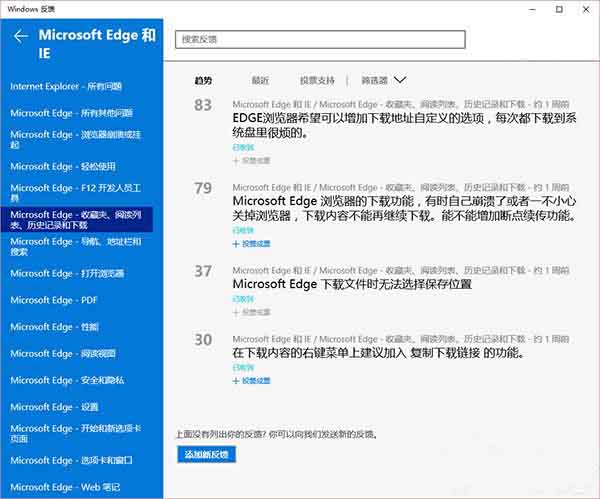
Task: Click the 添加新反馈 button
Action: click(206, 454)
